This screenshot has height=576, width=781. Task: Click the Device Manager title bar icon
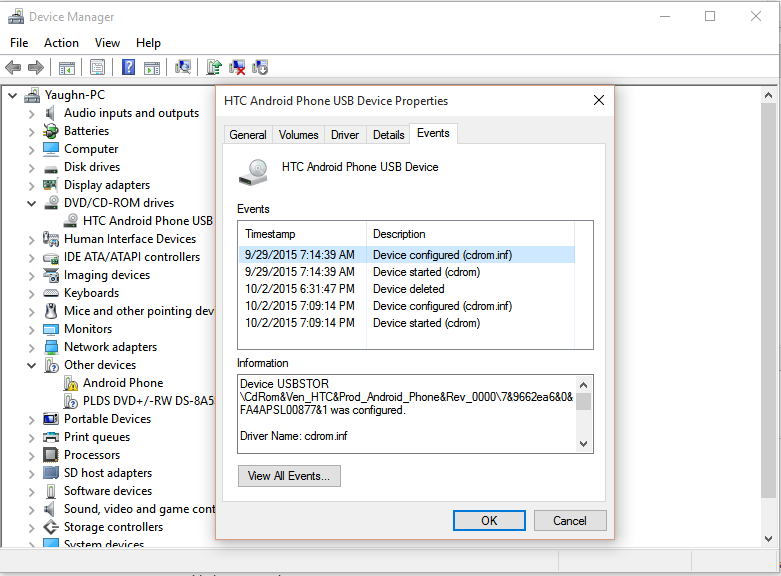click(15, 16)
